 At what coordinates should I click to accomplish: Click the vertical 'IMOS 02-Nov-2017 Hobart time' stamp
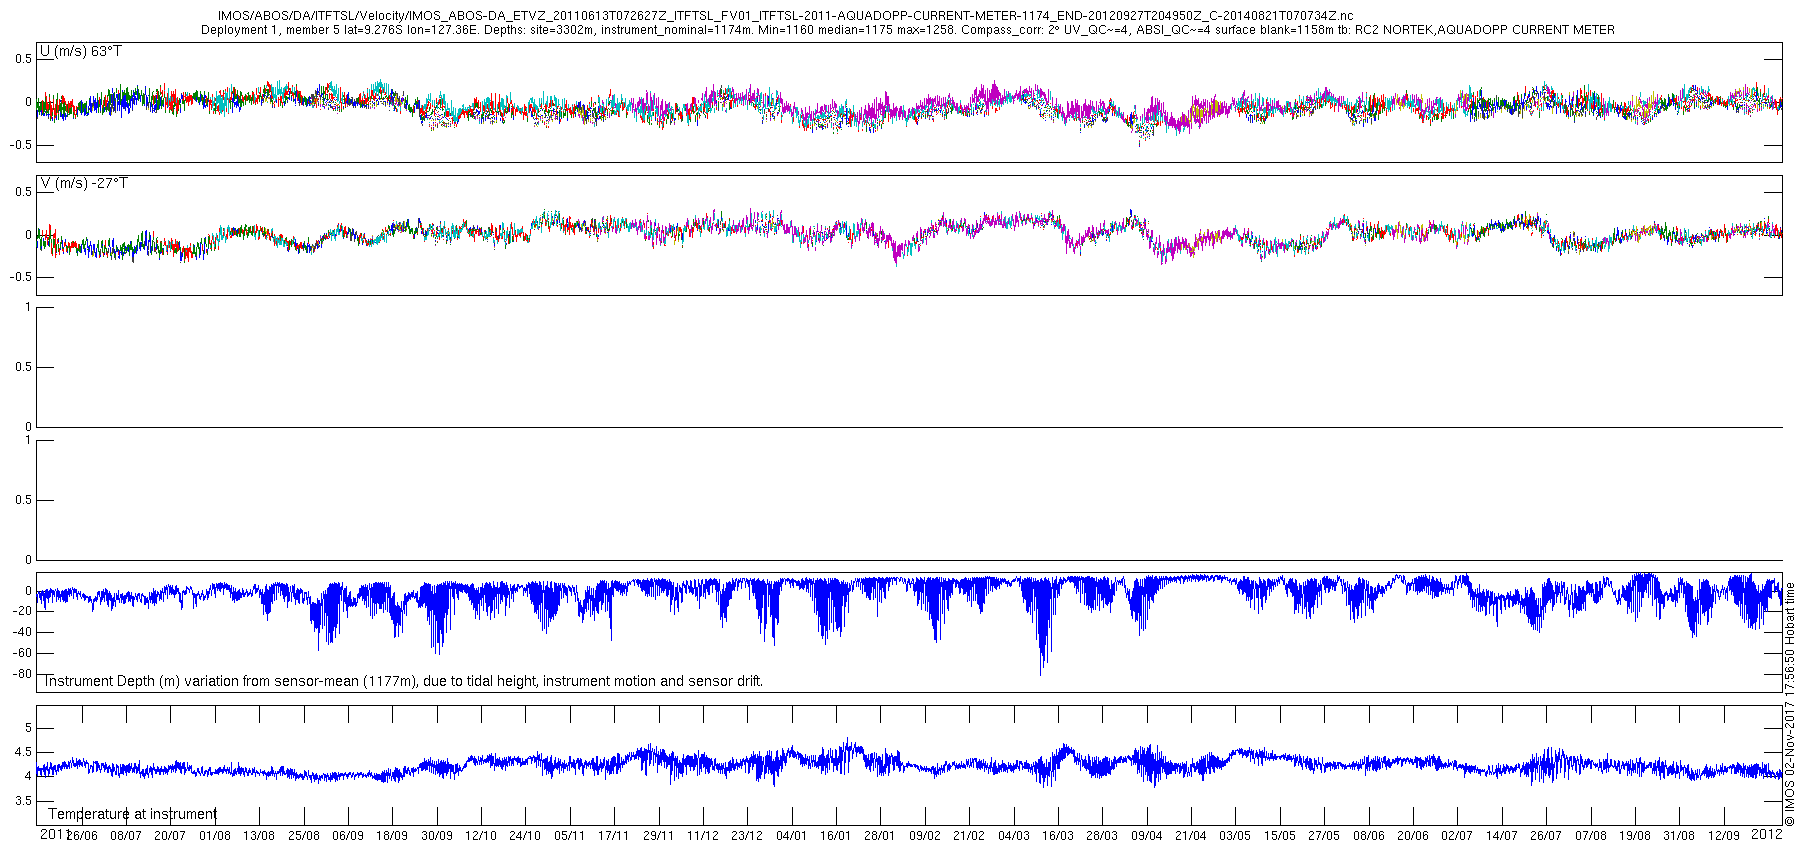[1790, 704]
